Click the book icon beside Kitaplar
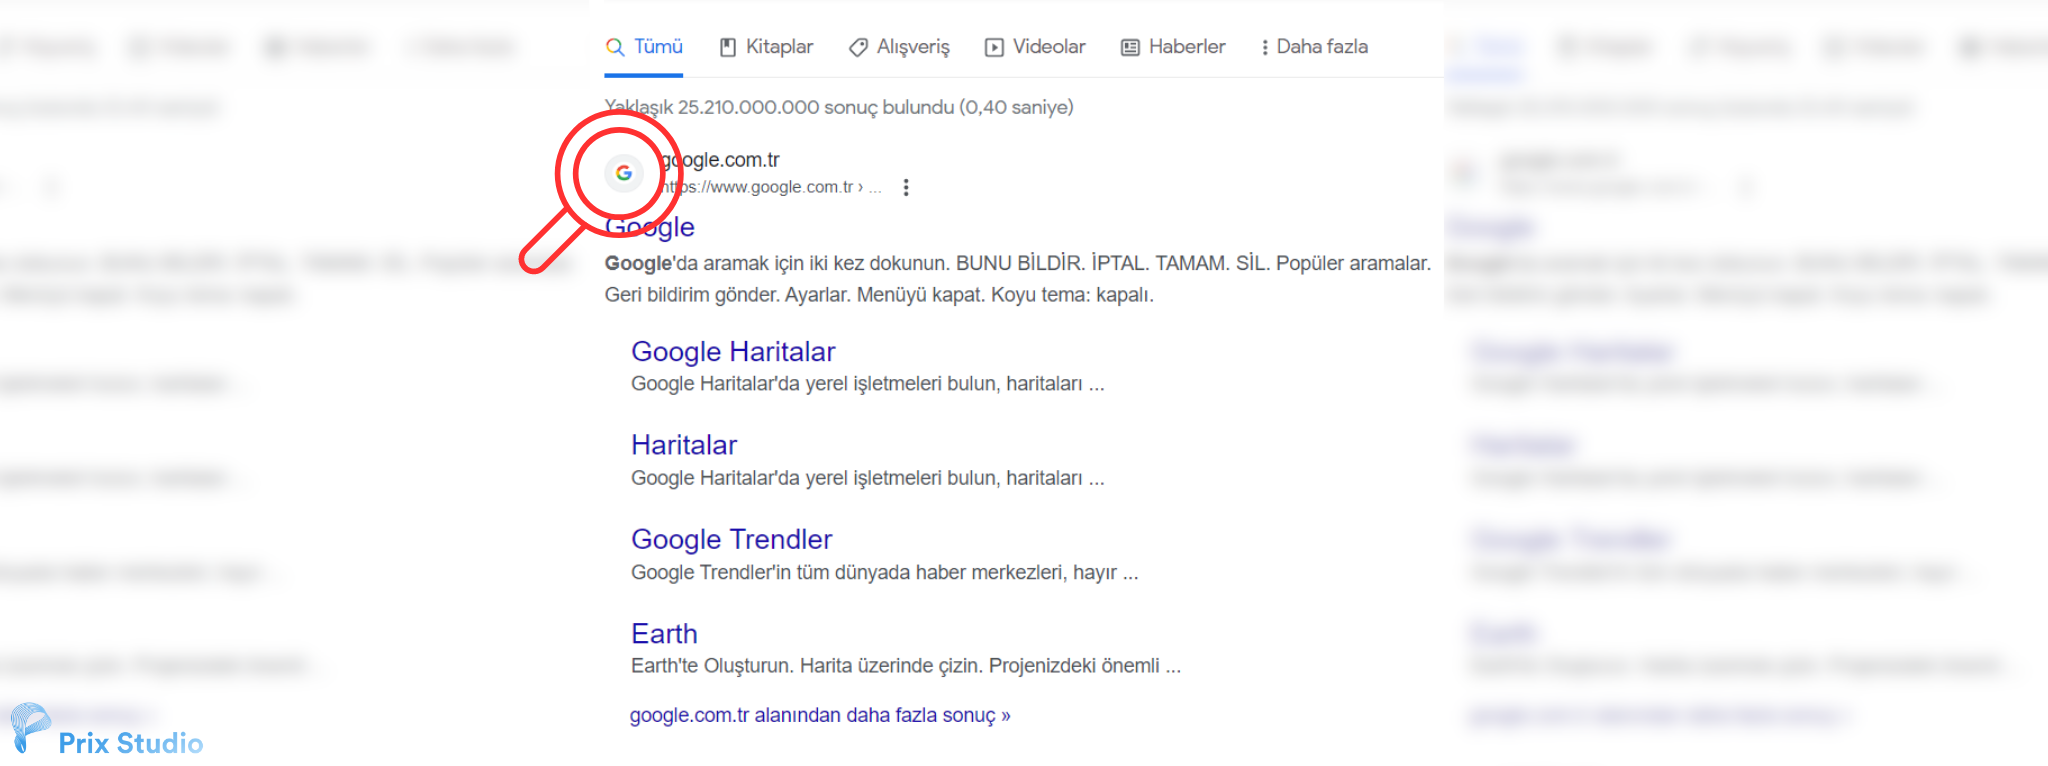Image resolution: width=2048 pixels, height=766 pixels. [x=728, y=47]
